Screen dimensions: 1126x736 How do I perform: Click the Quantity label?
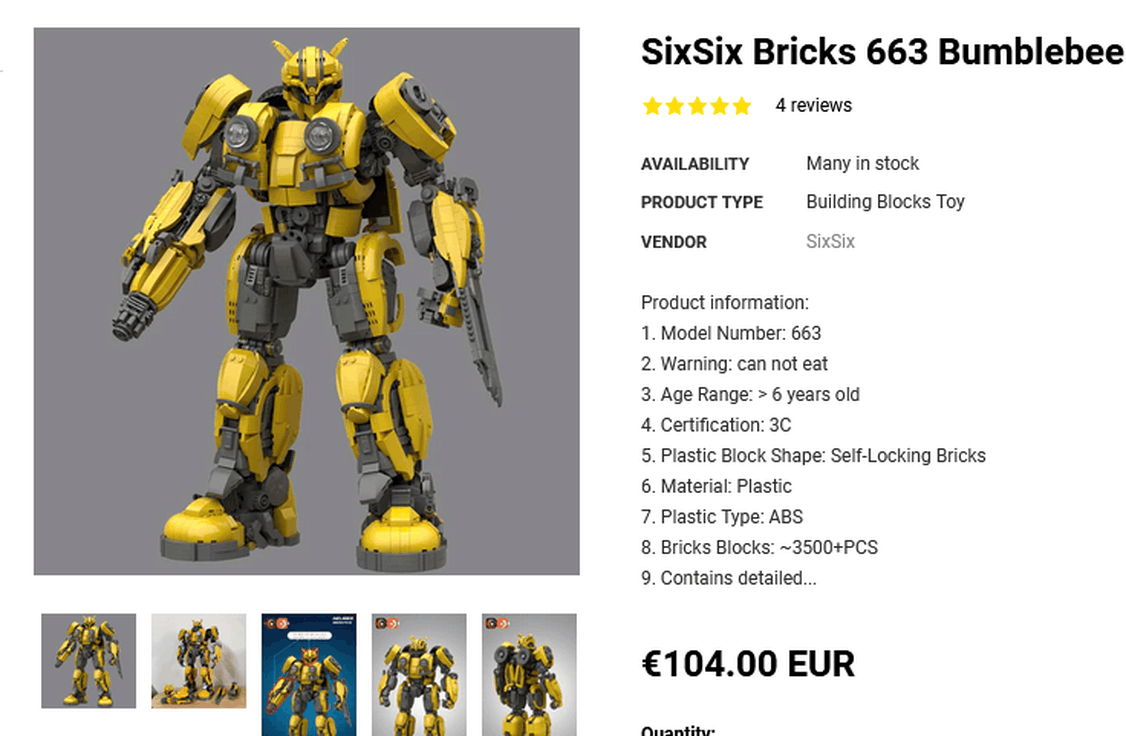click(x=678, y=731)
